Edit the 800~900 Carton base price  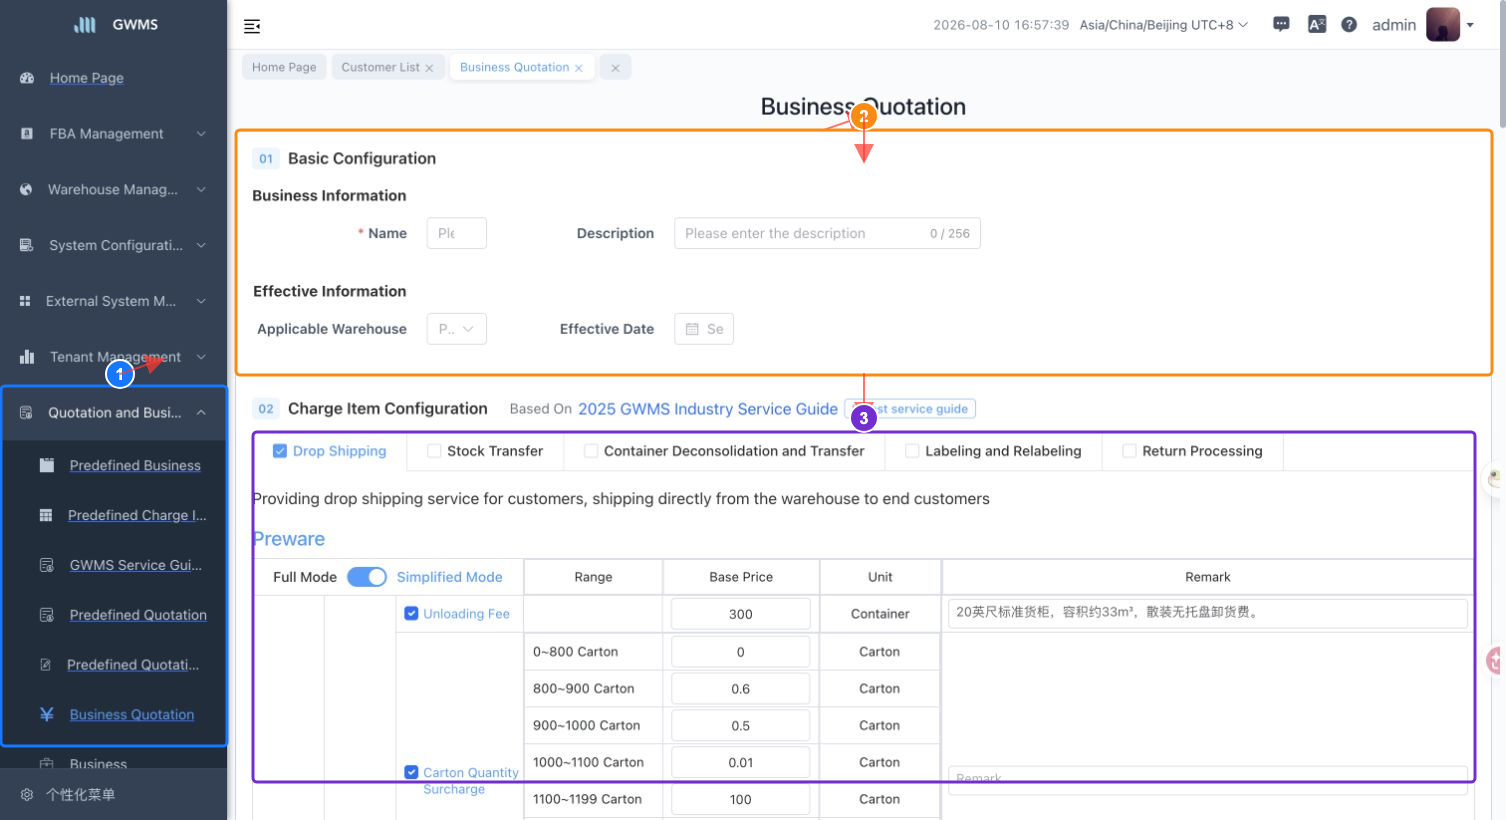point(741,688)
